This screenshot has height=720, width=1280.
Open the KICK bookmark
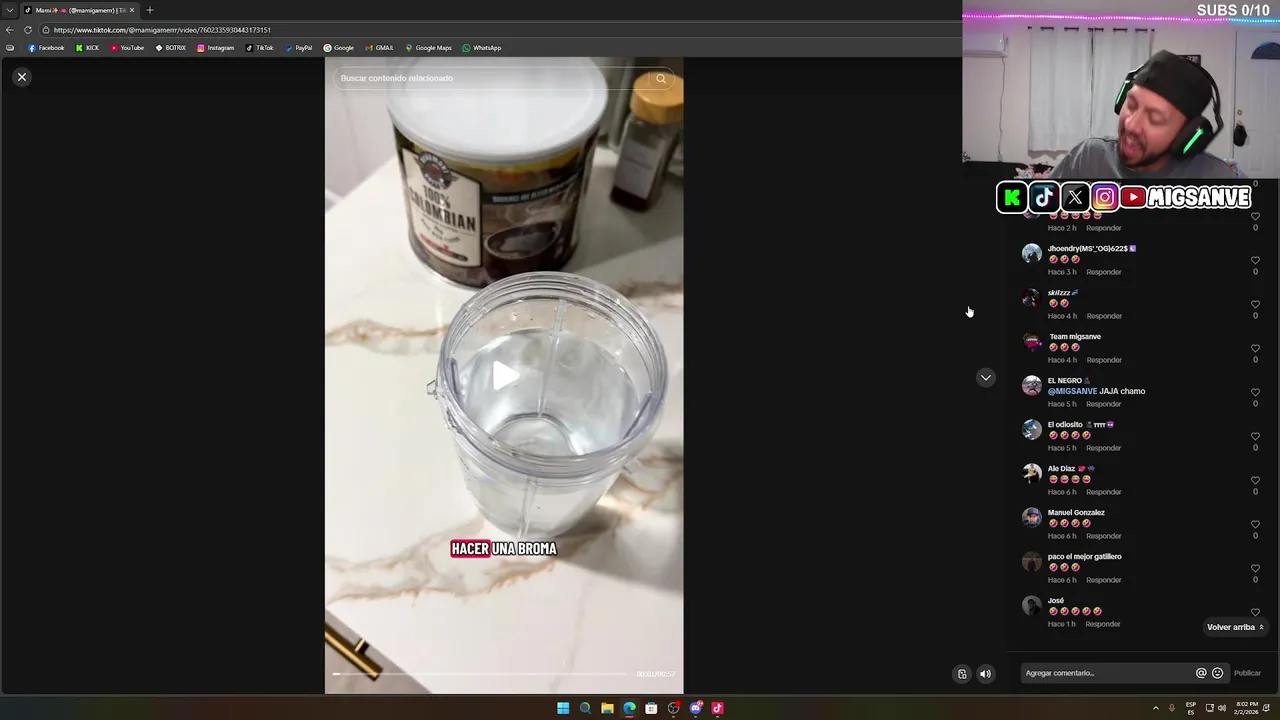click(88, 48)
